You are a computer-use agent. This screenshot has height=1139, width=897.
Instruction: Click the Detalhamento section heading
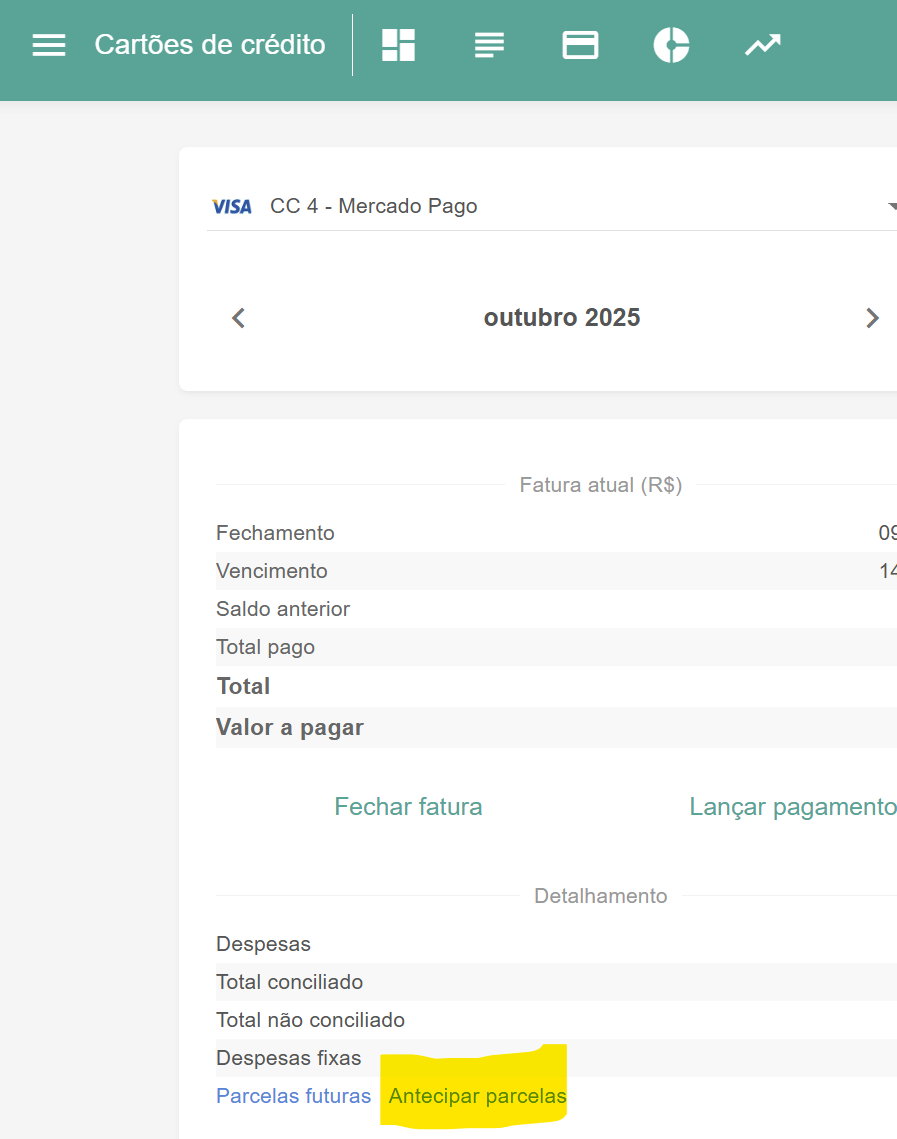[601, 896]
